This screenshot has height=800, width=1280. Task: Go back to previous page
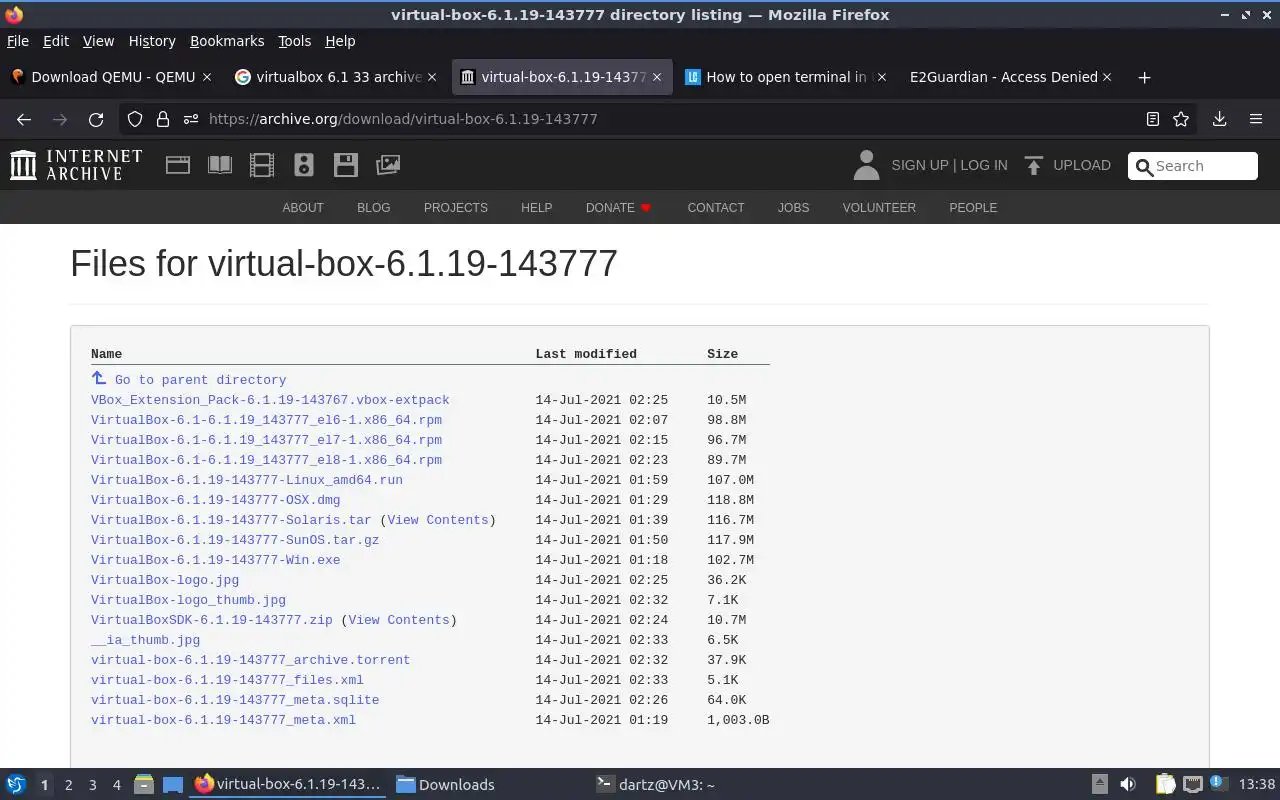(x=24, y=119)
